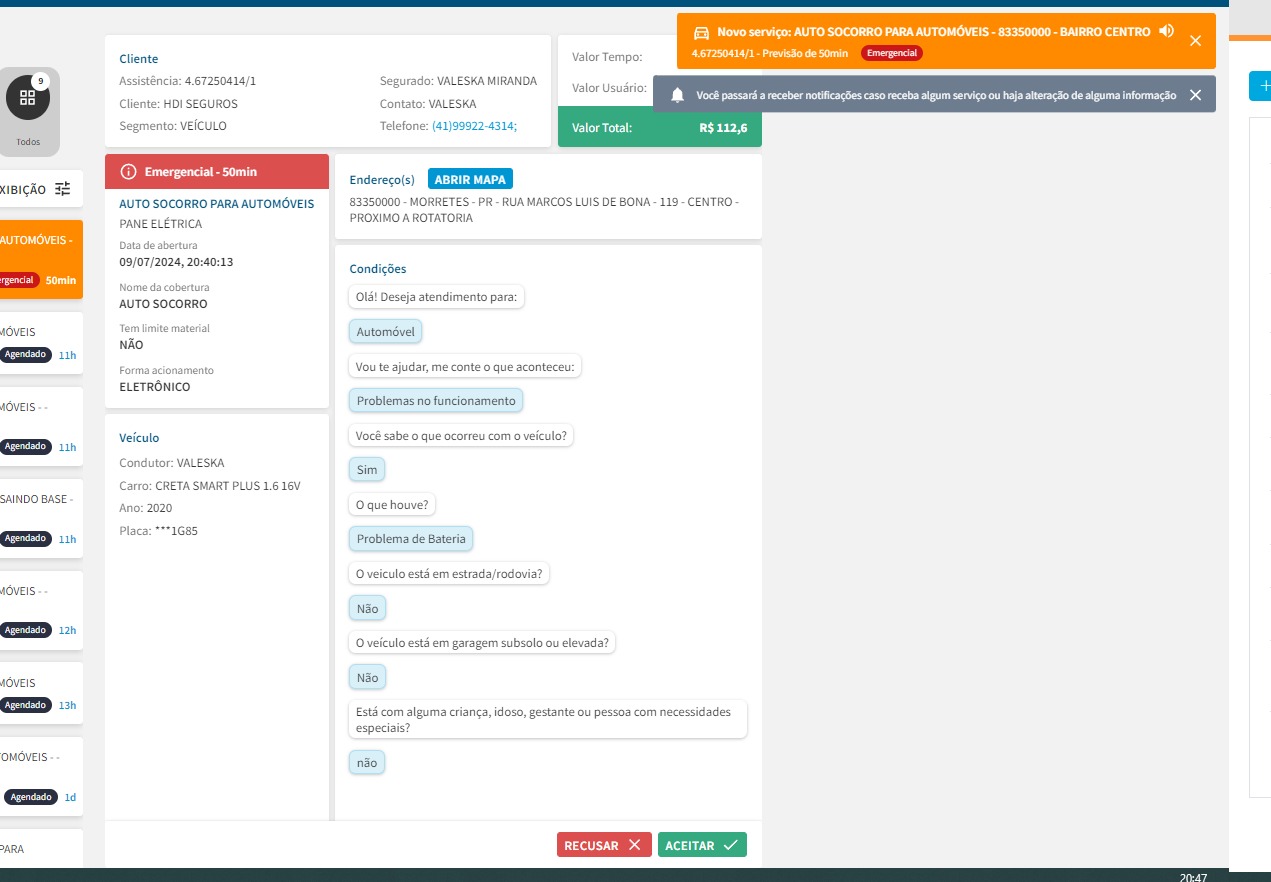
Task: Click 'AUTO SOCORRO PARA AUTOMÓVEIS' service title
Action: [x=217, y=204]
